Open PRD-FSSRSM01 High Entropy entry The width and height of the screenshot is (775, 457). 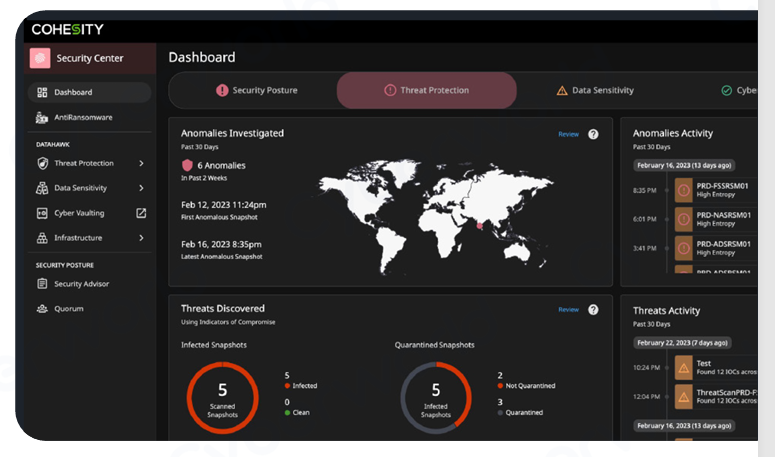[716, 190]
